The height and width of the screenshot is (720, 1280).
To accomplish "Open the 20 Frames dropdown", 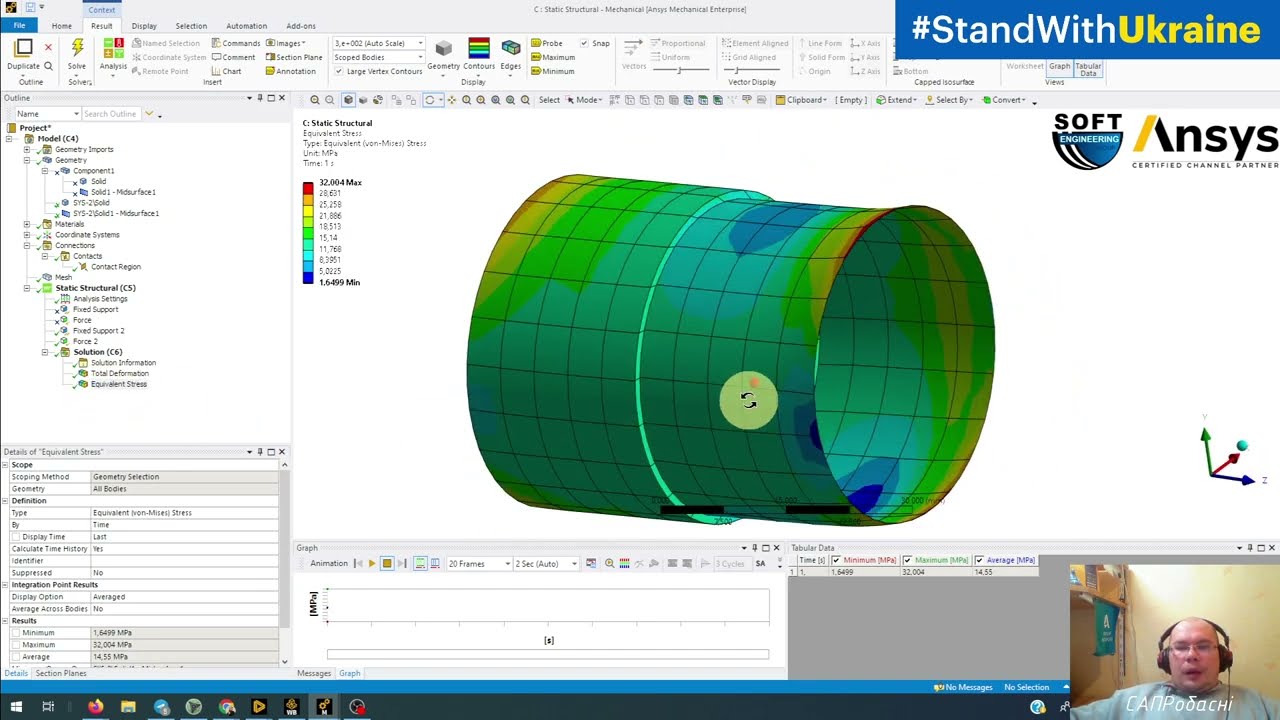I will click(x=474, y=564).
